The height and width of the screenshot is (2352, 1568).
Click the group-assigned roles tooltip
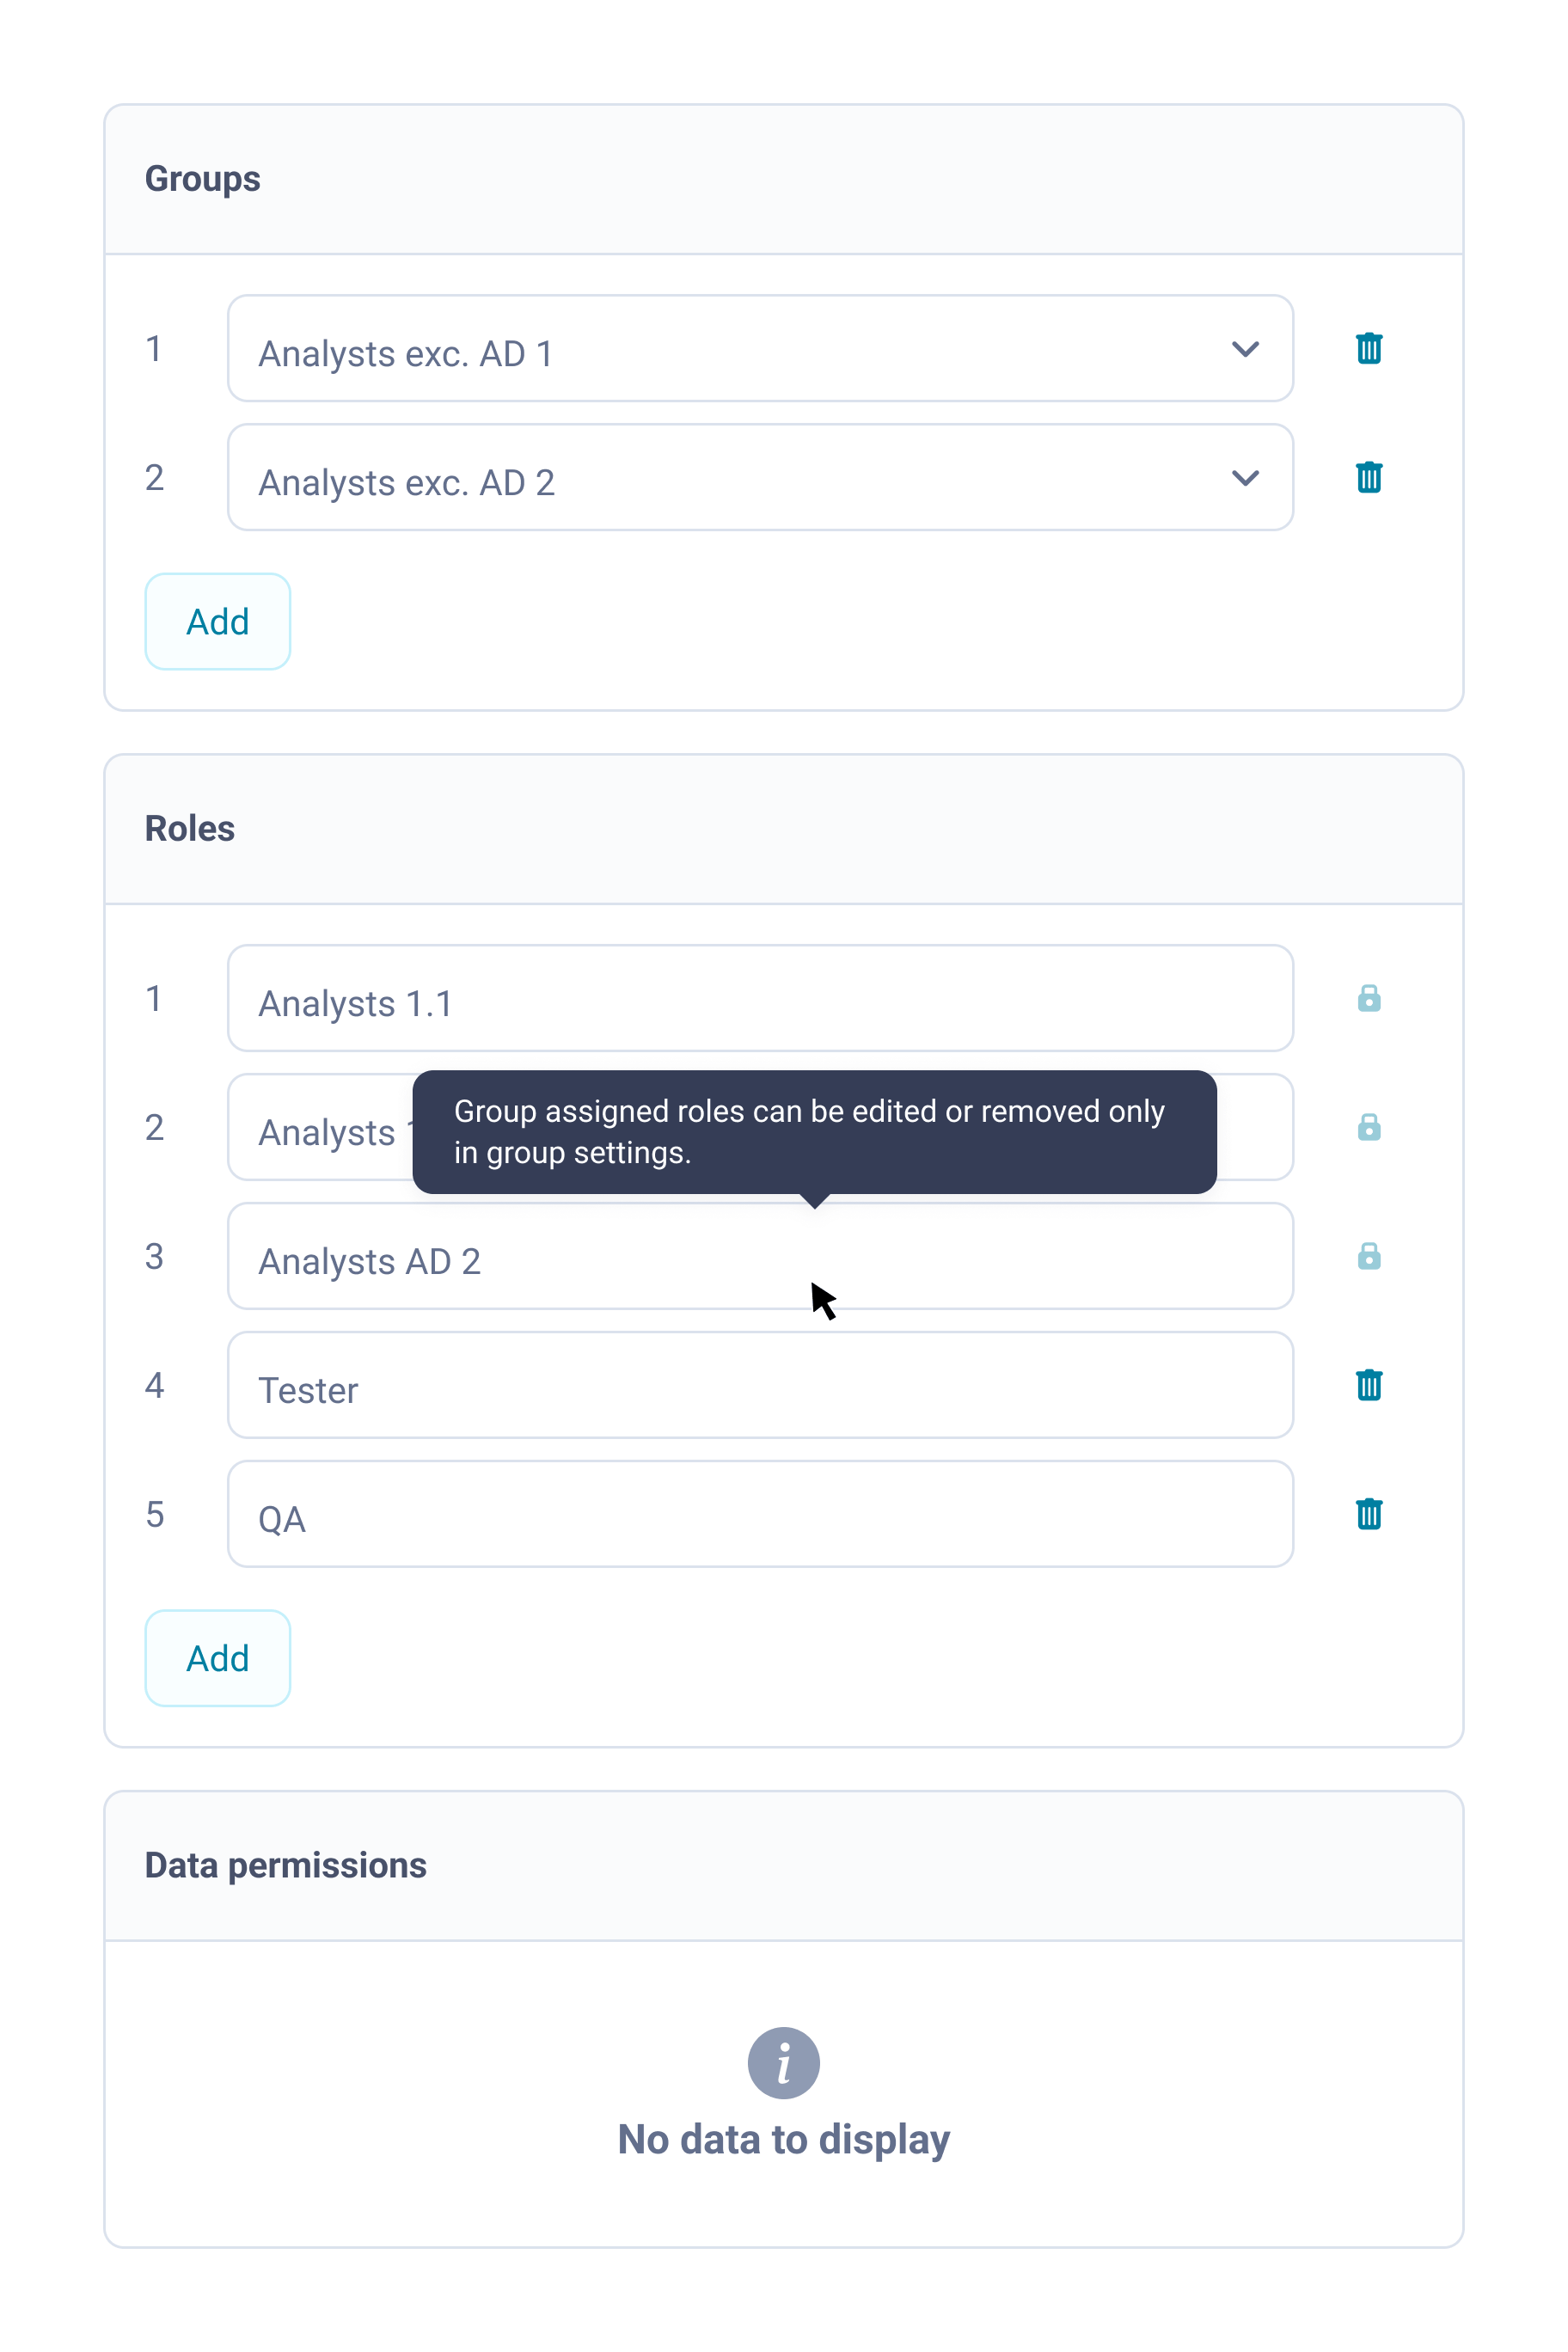(814, 1131)
